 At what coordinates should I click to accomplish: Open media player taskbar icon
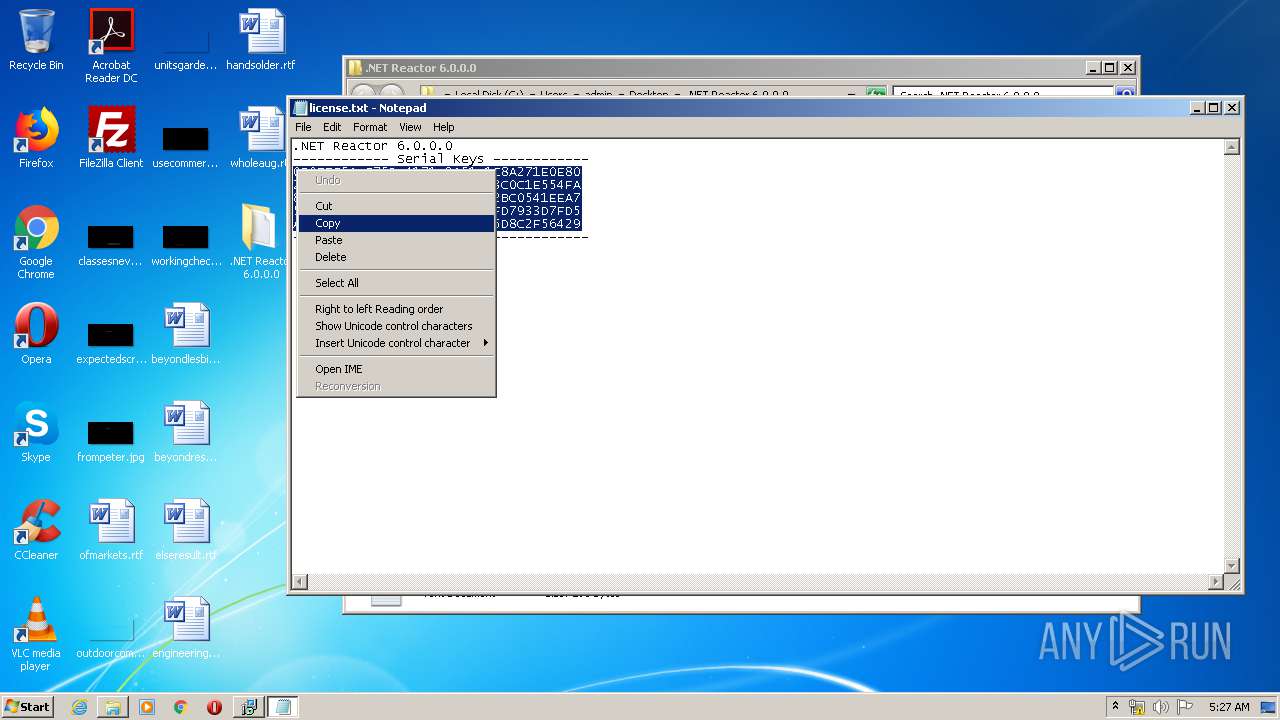pos(147,707)
